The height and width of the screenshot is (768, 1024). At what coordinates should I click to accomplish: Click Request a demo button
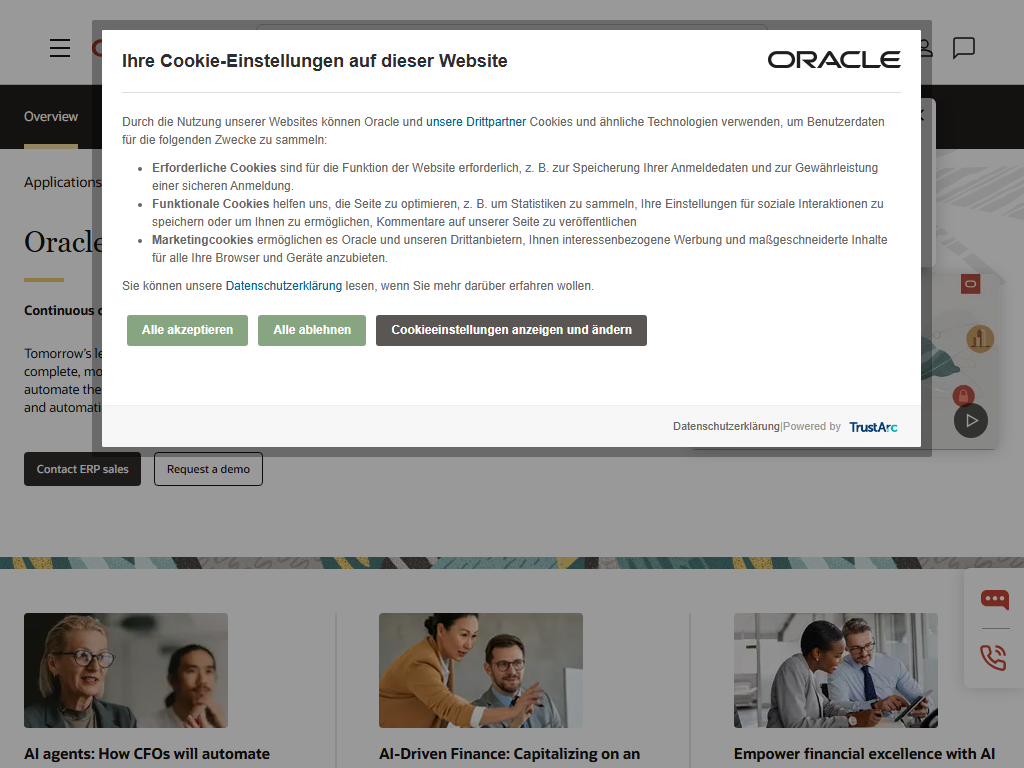coord(208,469)
